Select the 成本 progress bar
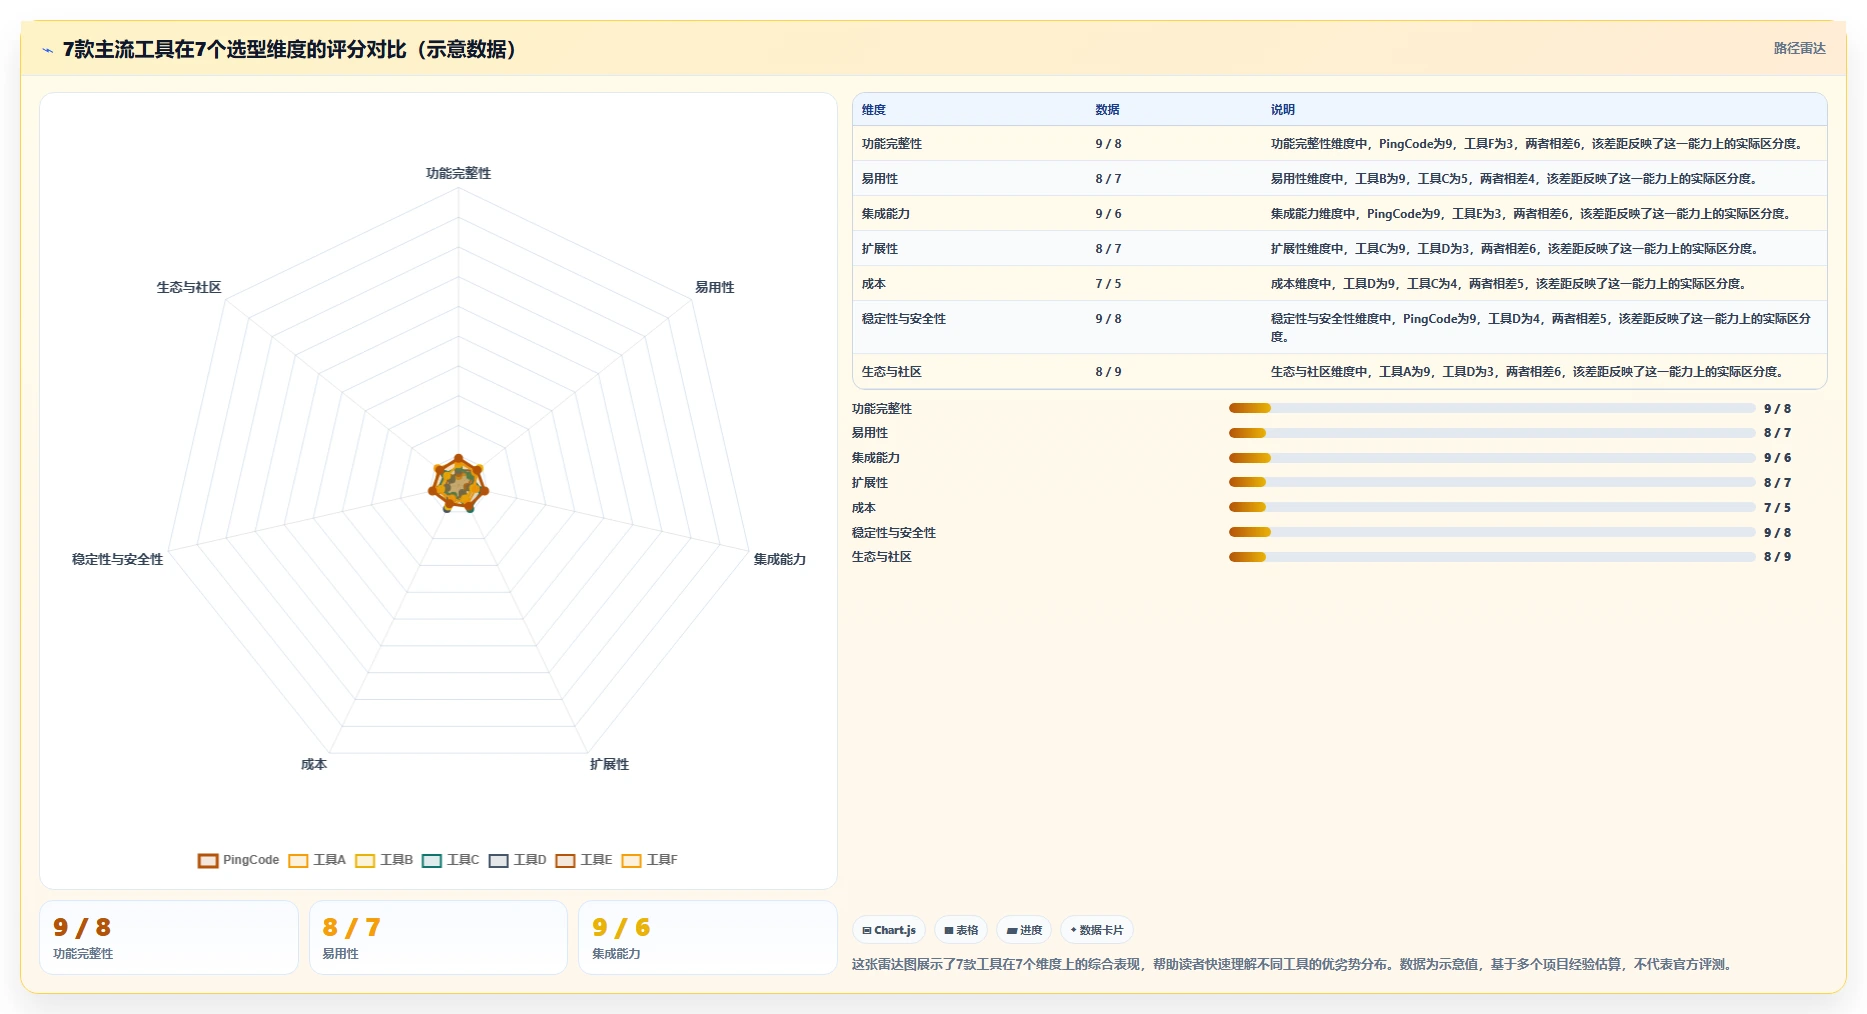1867x1014 pixels. 1492,507
